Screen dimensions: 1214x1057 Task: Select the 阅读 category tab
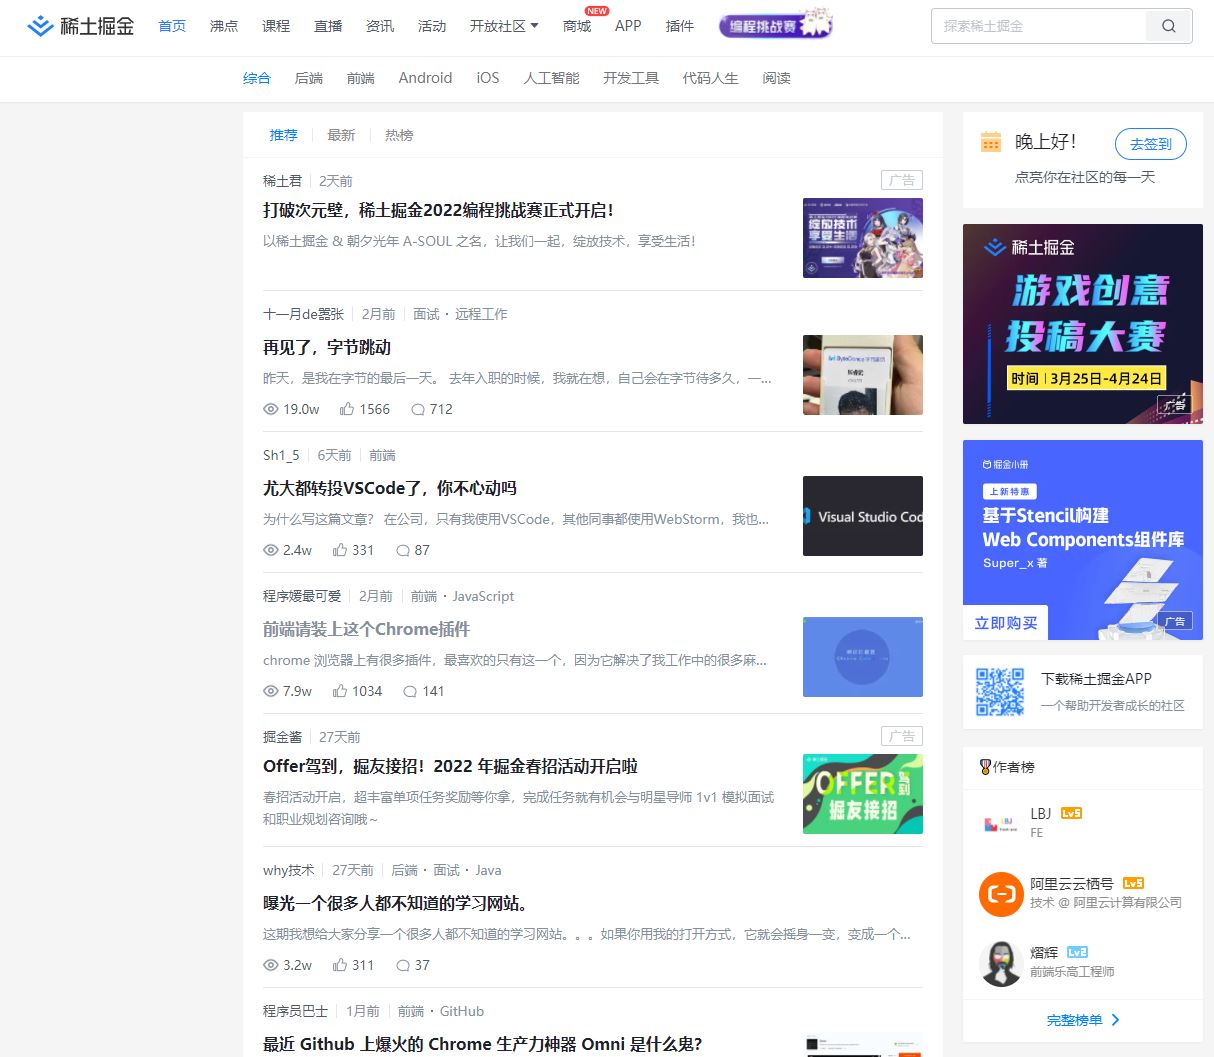click(x=777, y=78)
